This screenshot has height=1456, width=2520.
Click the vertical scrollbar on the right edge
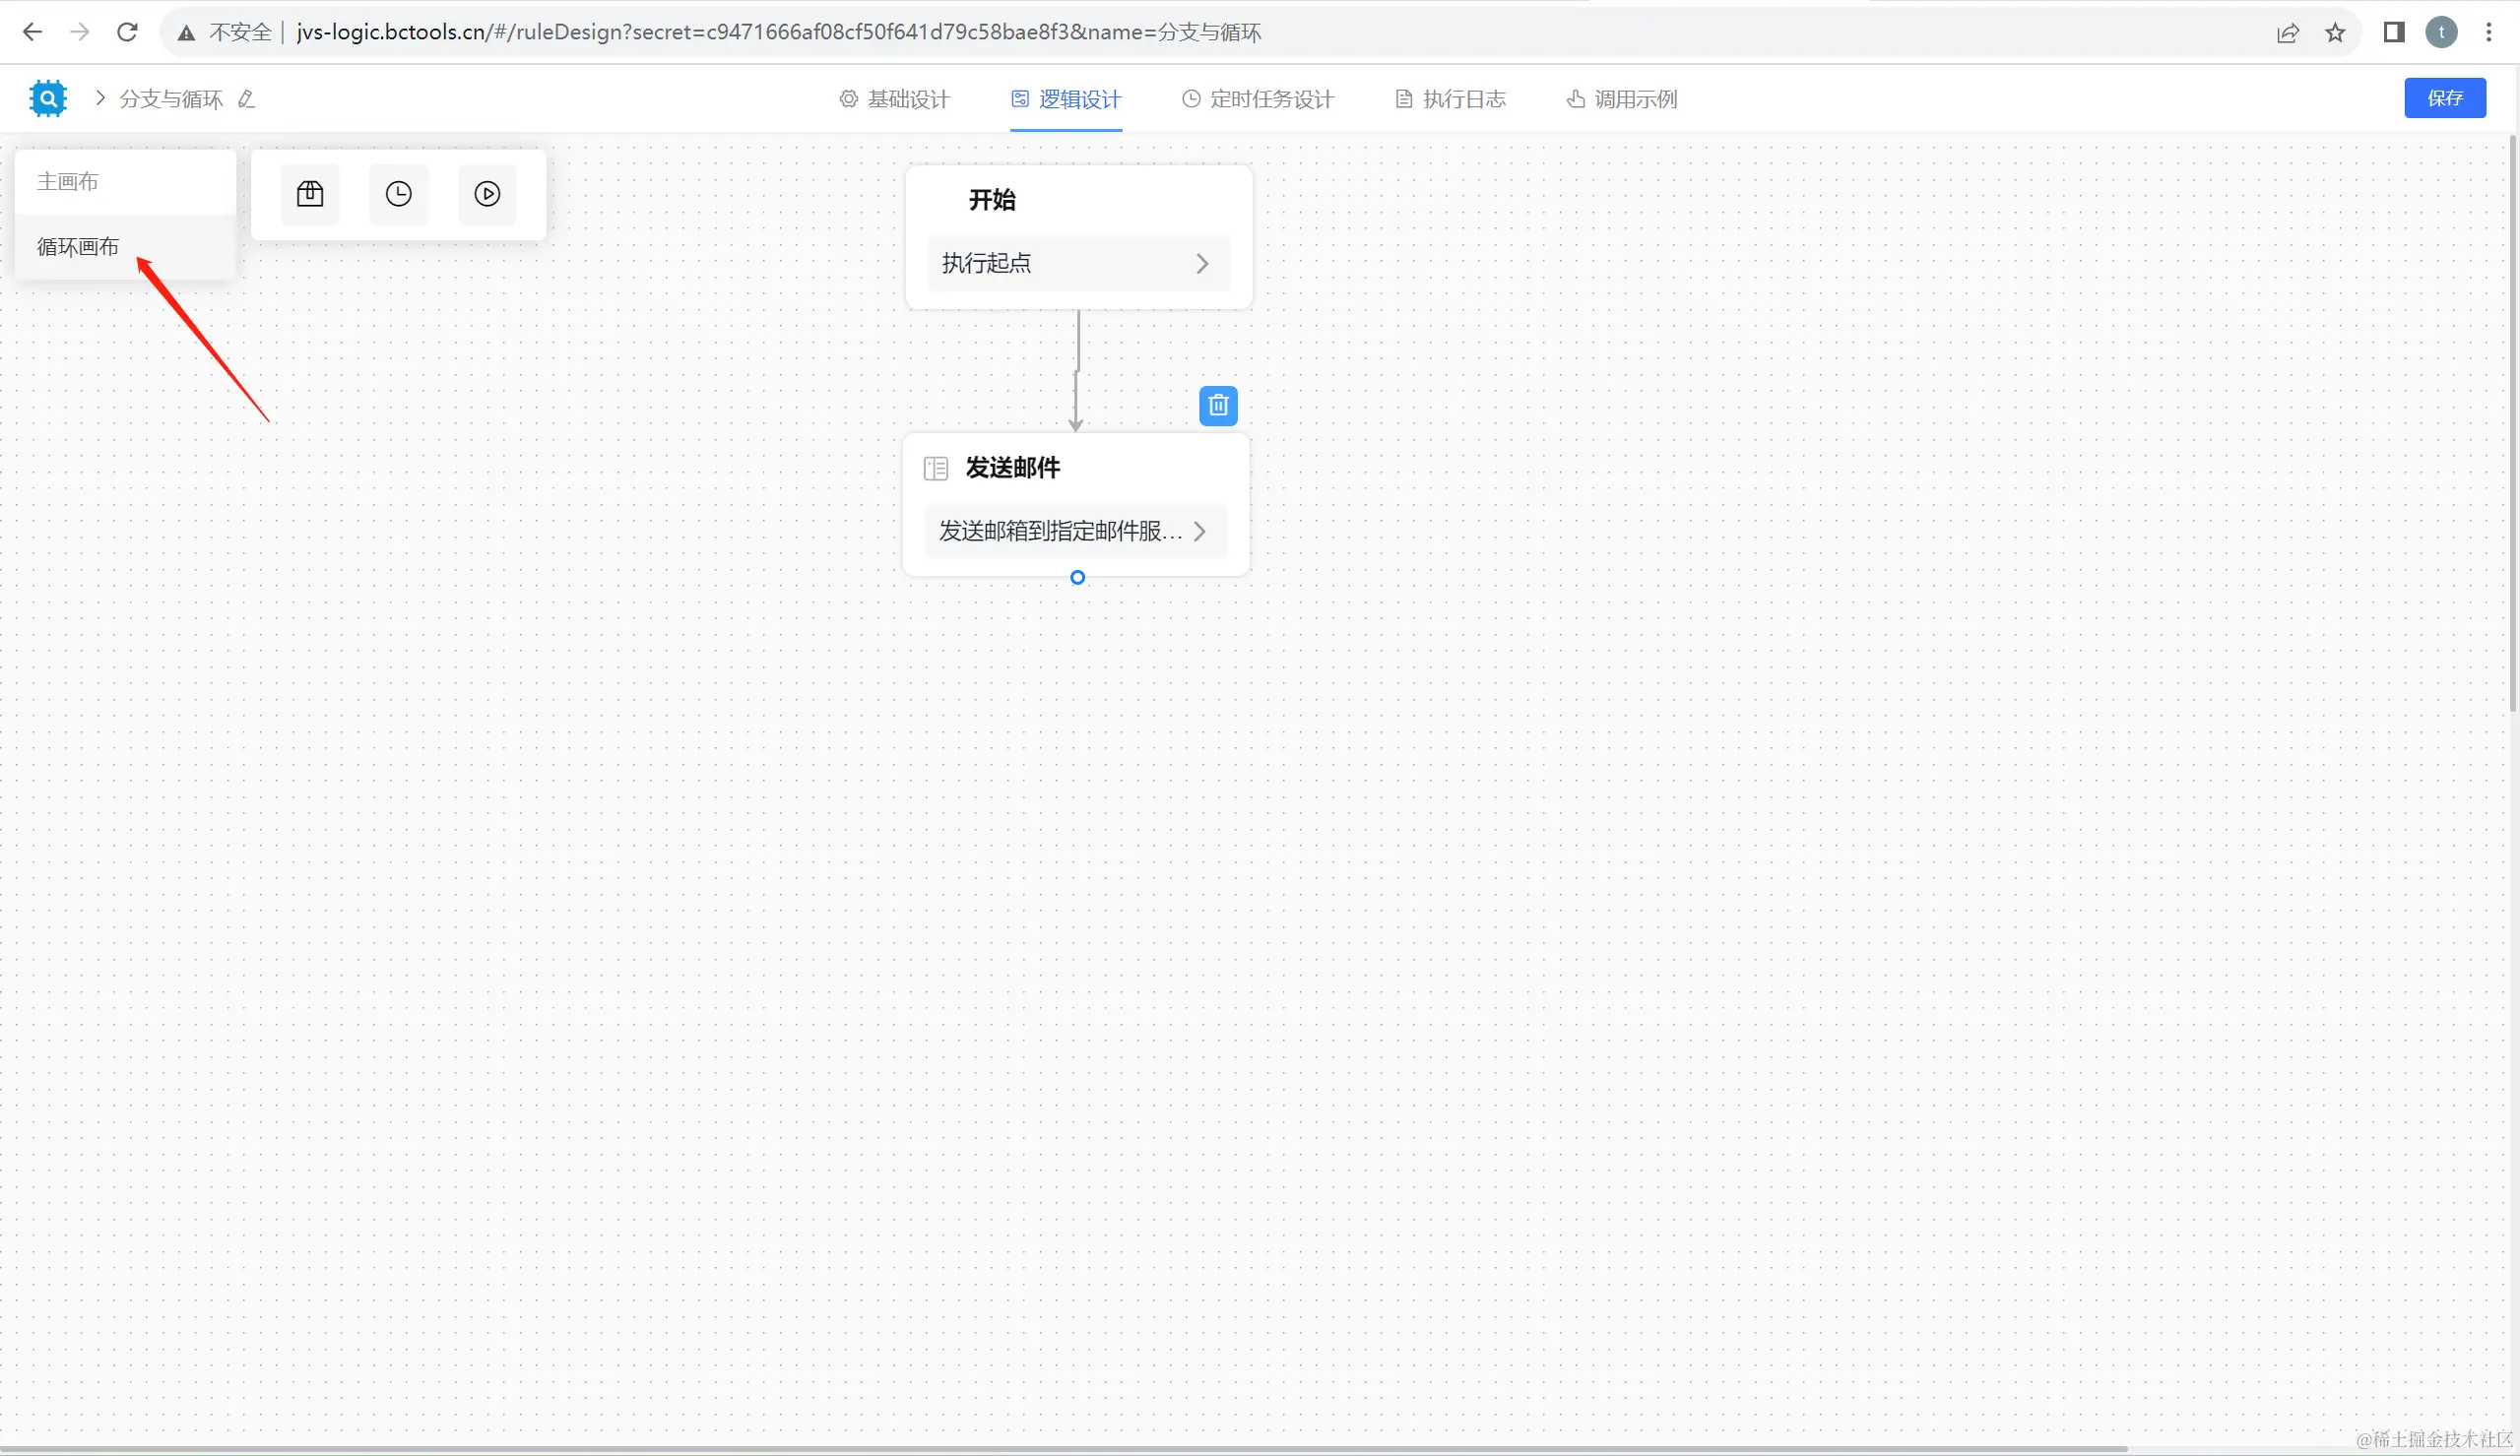coord(2512,420)
